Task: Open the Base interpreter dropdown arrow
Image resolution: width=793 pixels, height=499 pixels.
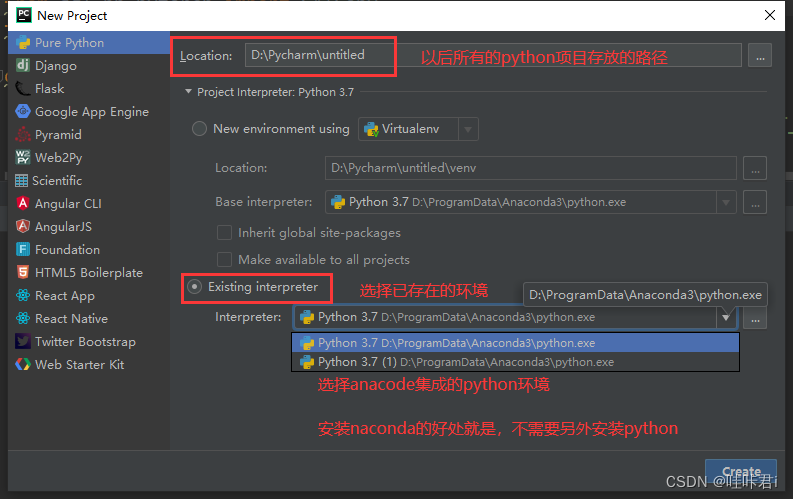Action: click(726, 202)
